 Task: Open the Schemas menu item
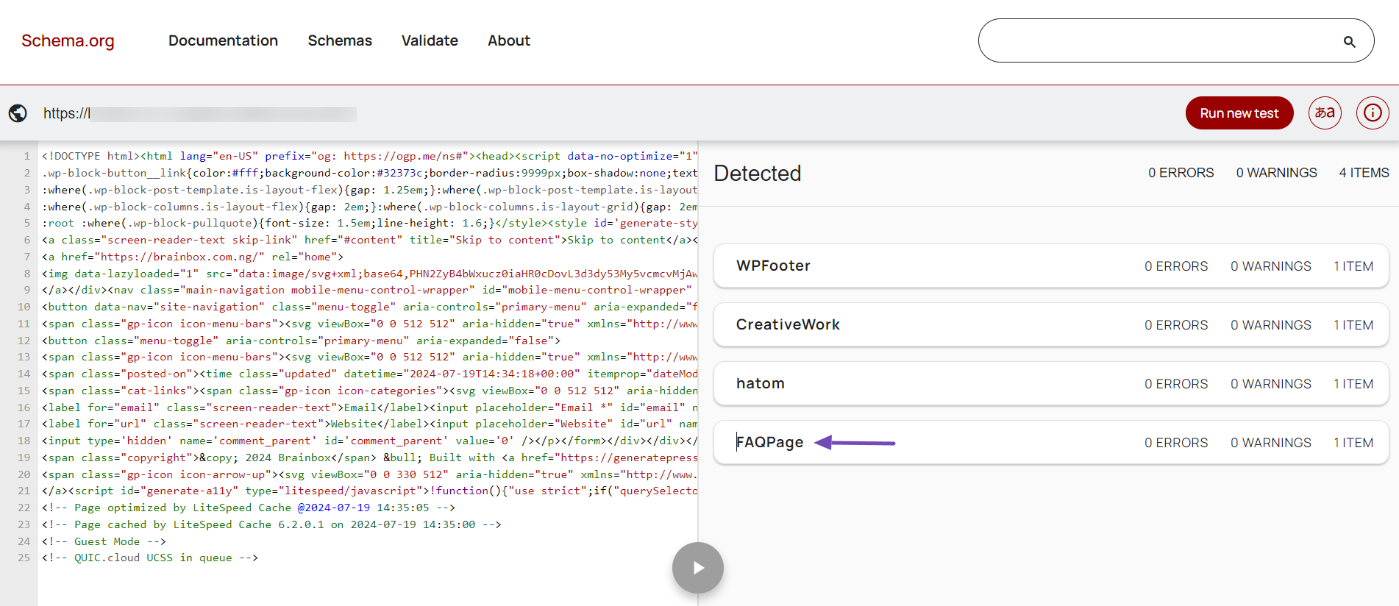[340, 41]
